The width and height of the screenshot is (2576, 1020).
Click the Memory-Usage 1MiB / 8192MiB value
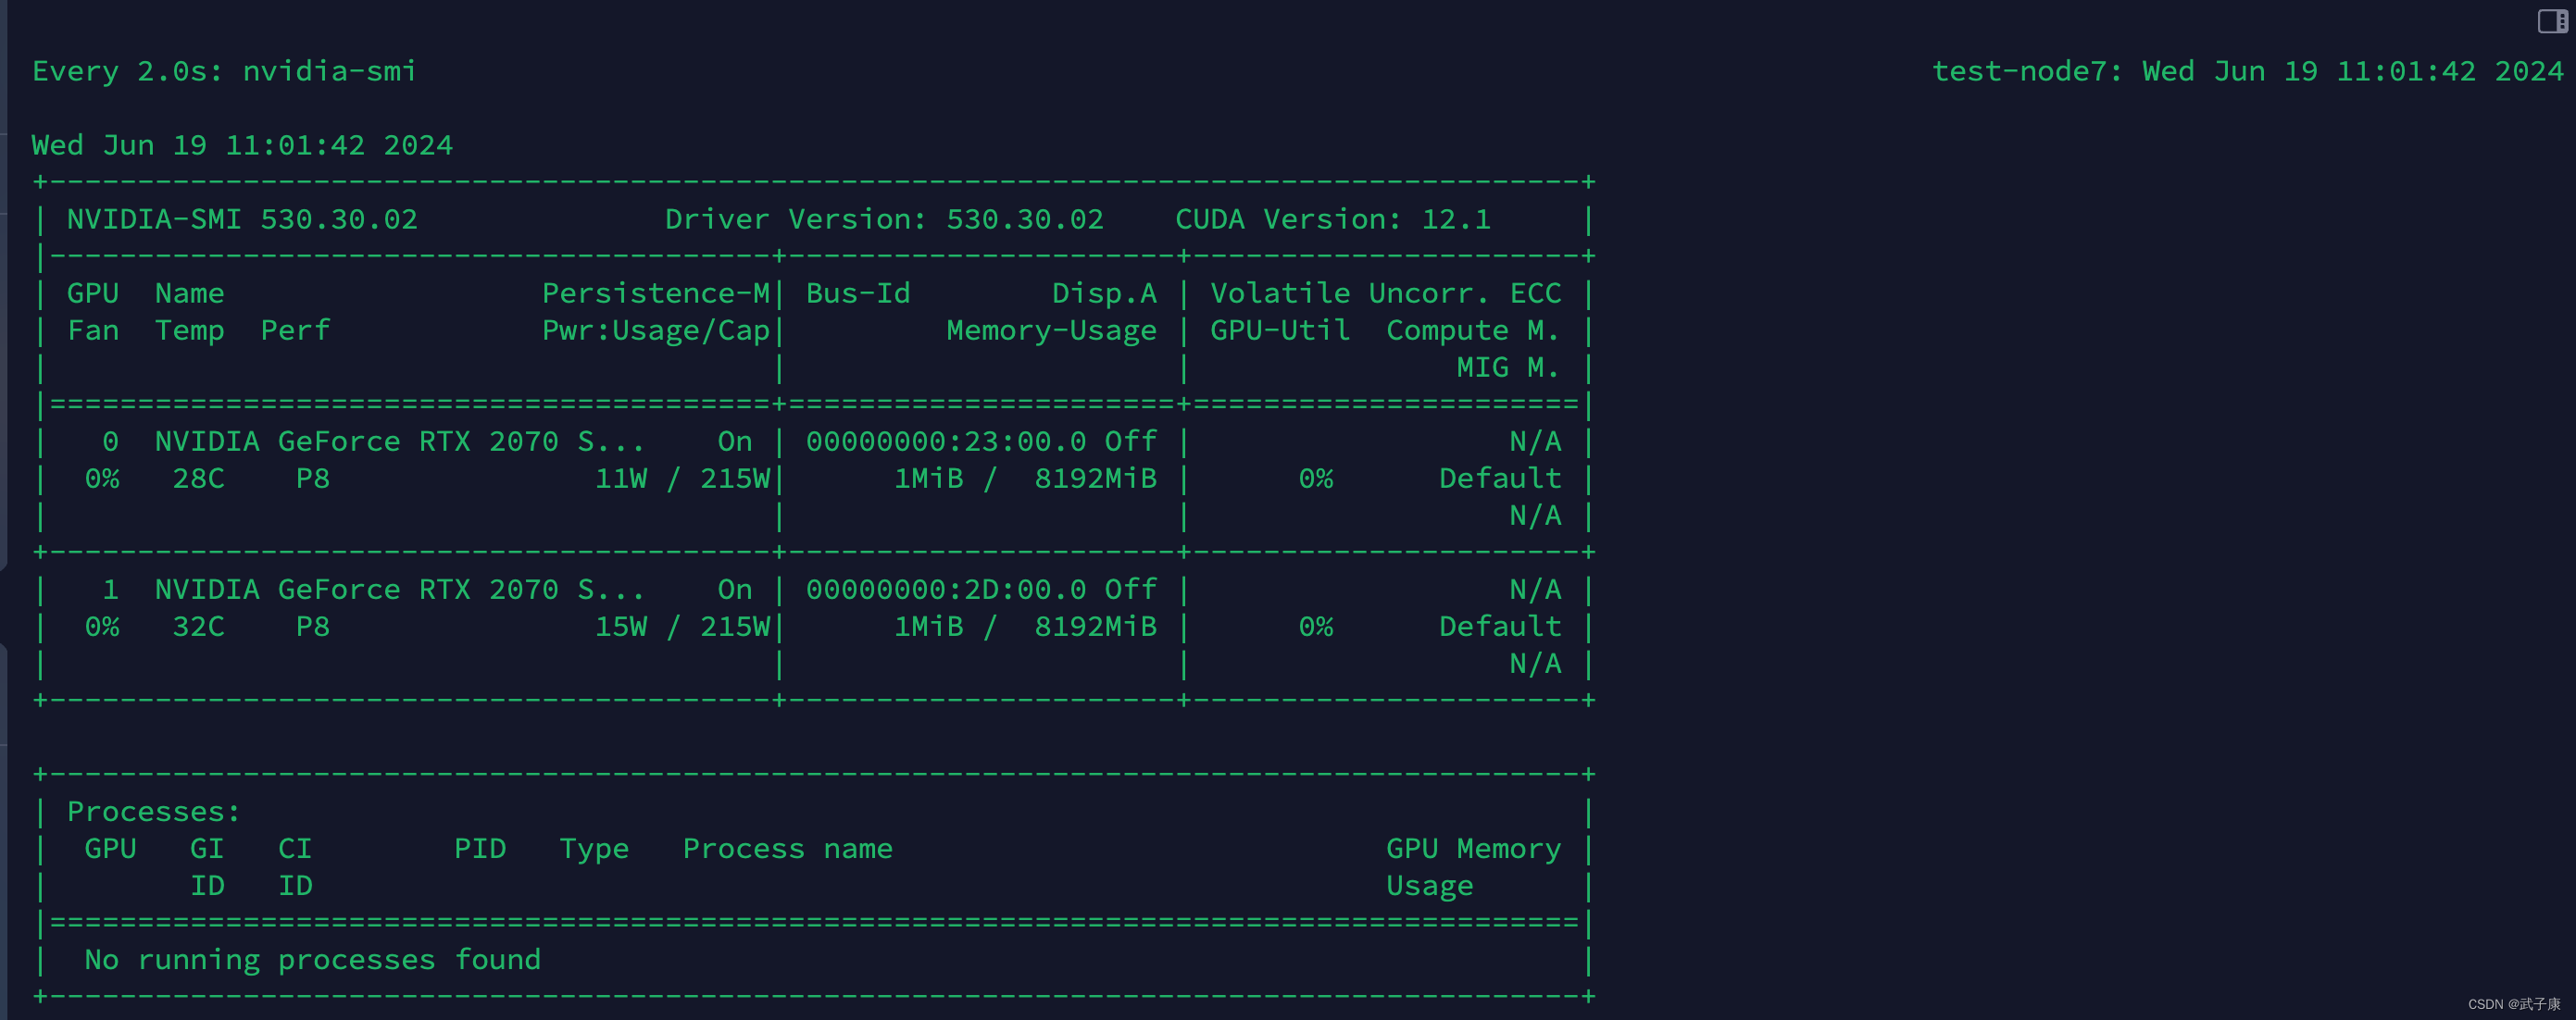click(x=1025, y=478)
